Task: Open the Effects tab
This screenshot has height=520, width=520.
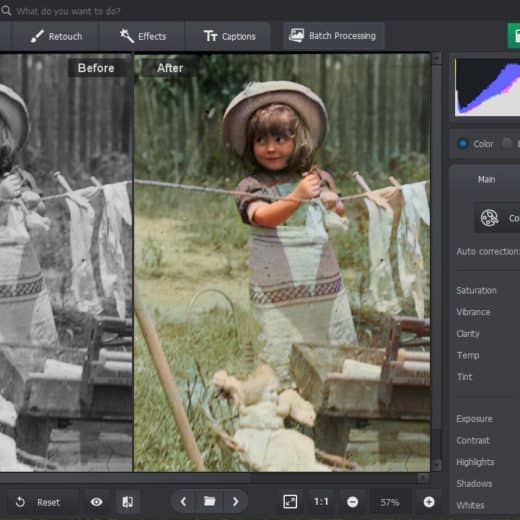Action: point(143,36)
